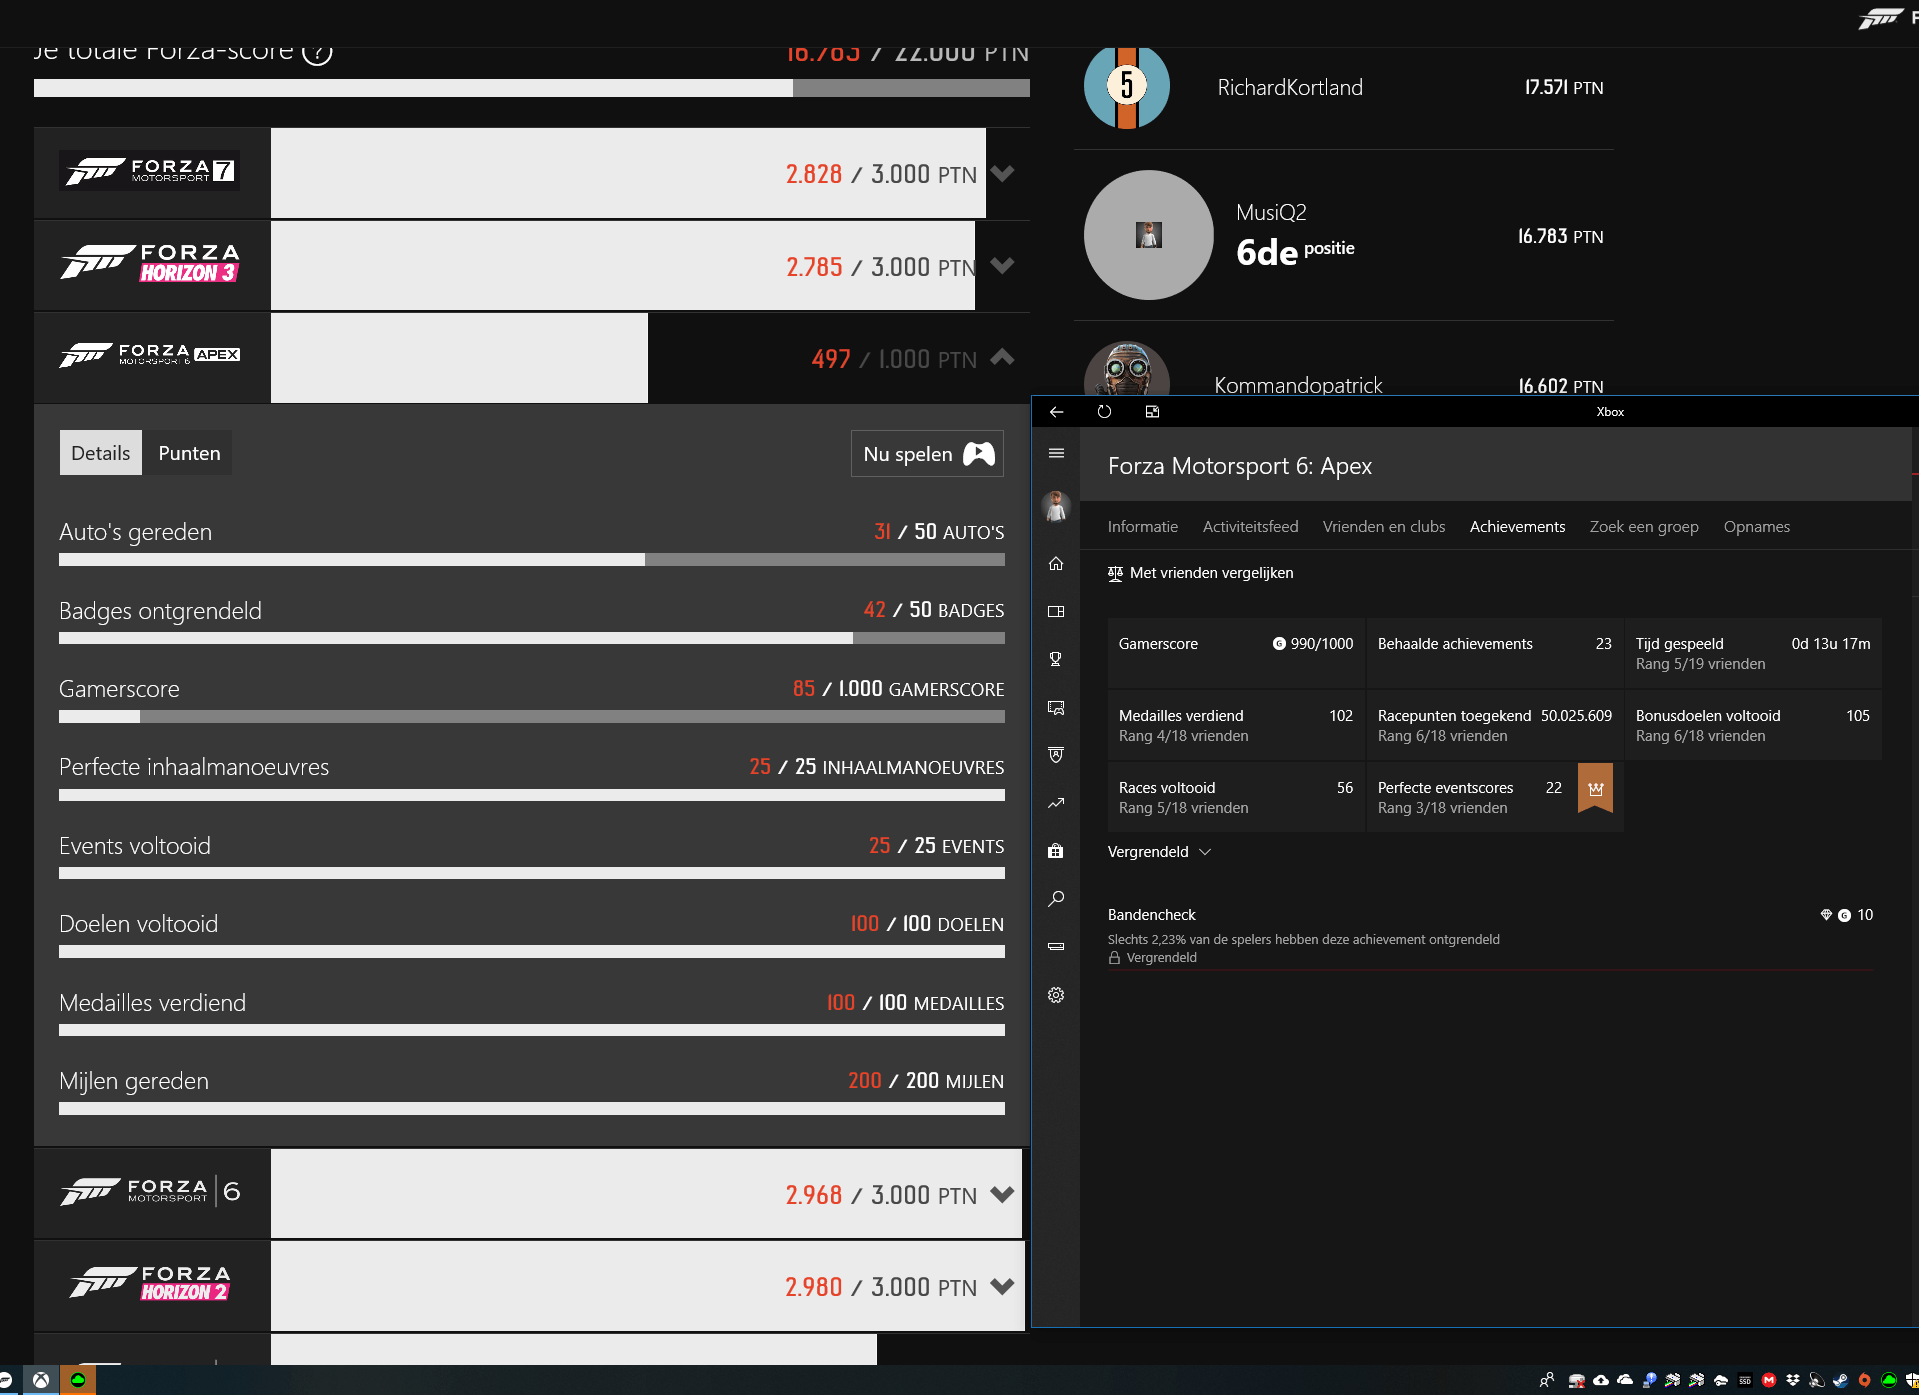The height and width of the screenshot is (1395, 1919).
Task: Open the Races voltooid stat tile
Action: point(1236,797)
